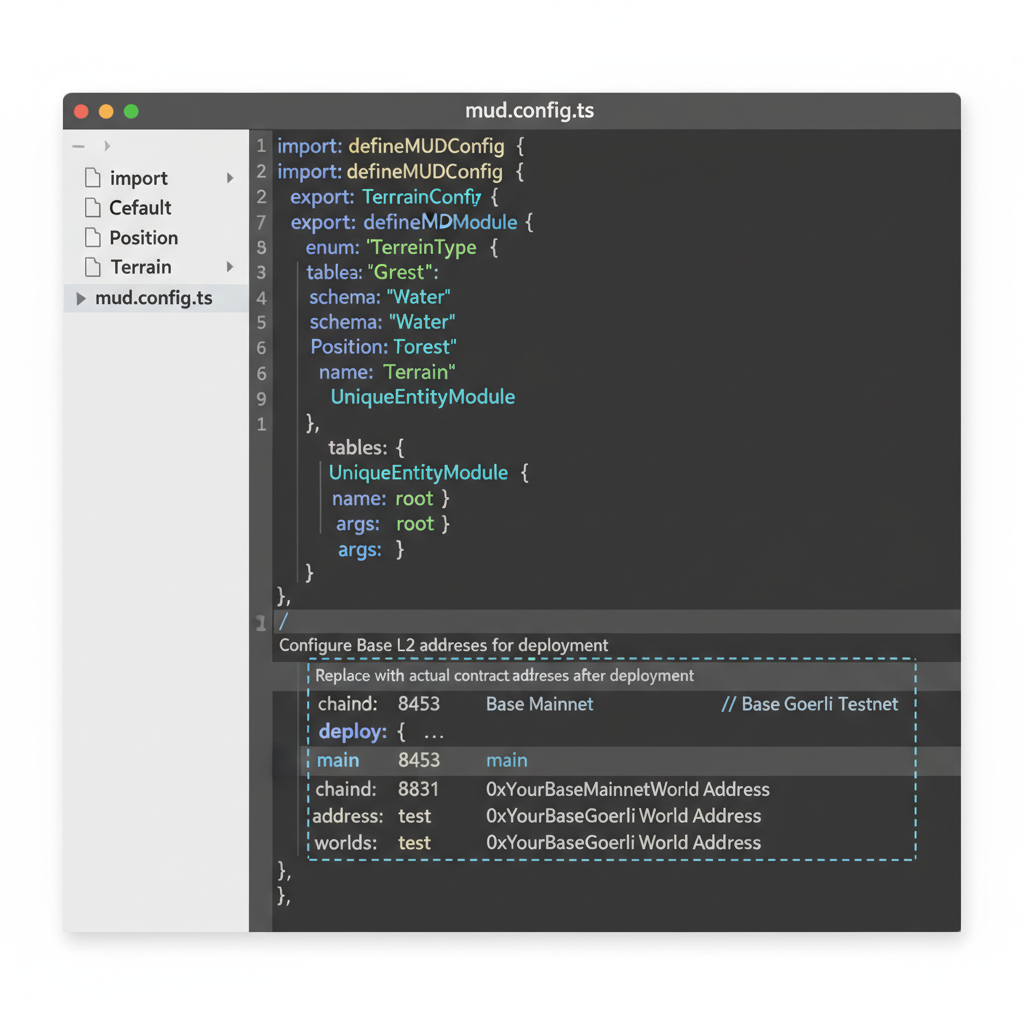Click the // Base Goerli Testnet comment

810,704
